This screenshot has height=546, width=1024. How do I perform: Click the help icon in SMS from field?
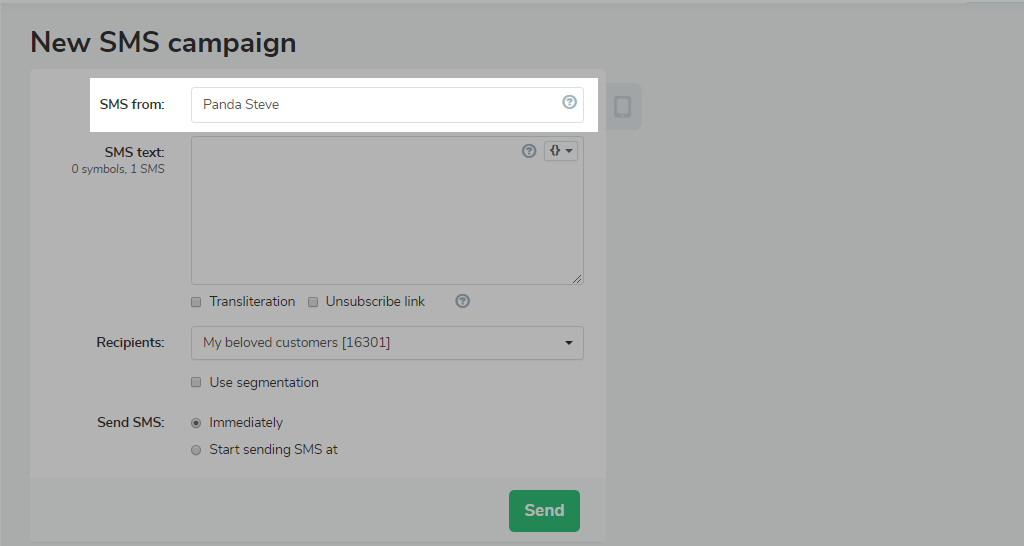click(569, 102)
